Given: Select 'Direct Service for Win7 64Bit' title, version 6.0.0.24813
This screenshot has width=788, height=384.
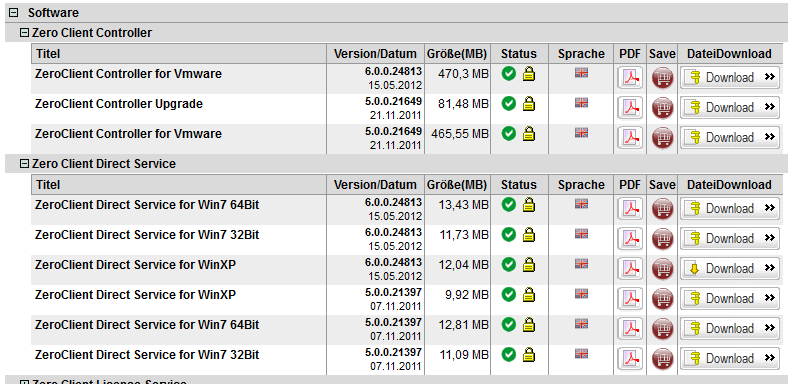Looking at the screenshot, I should coord(147,205).
